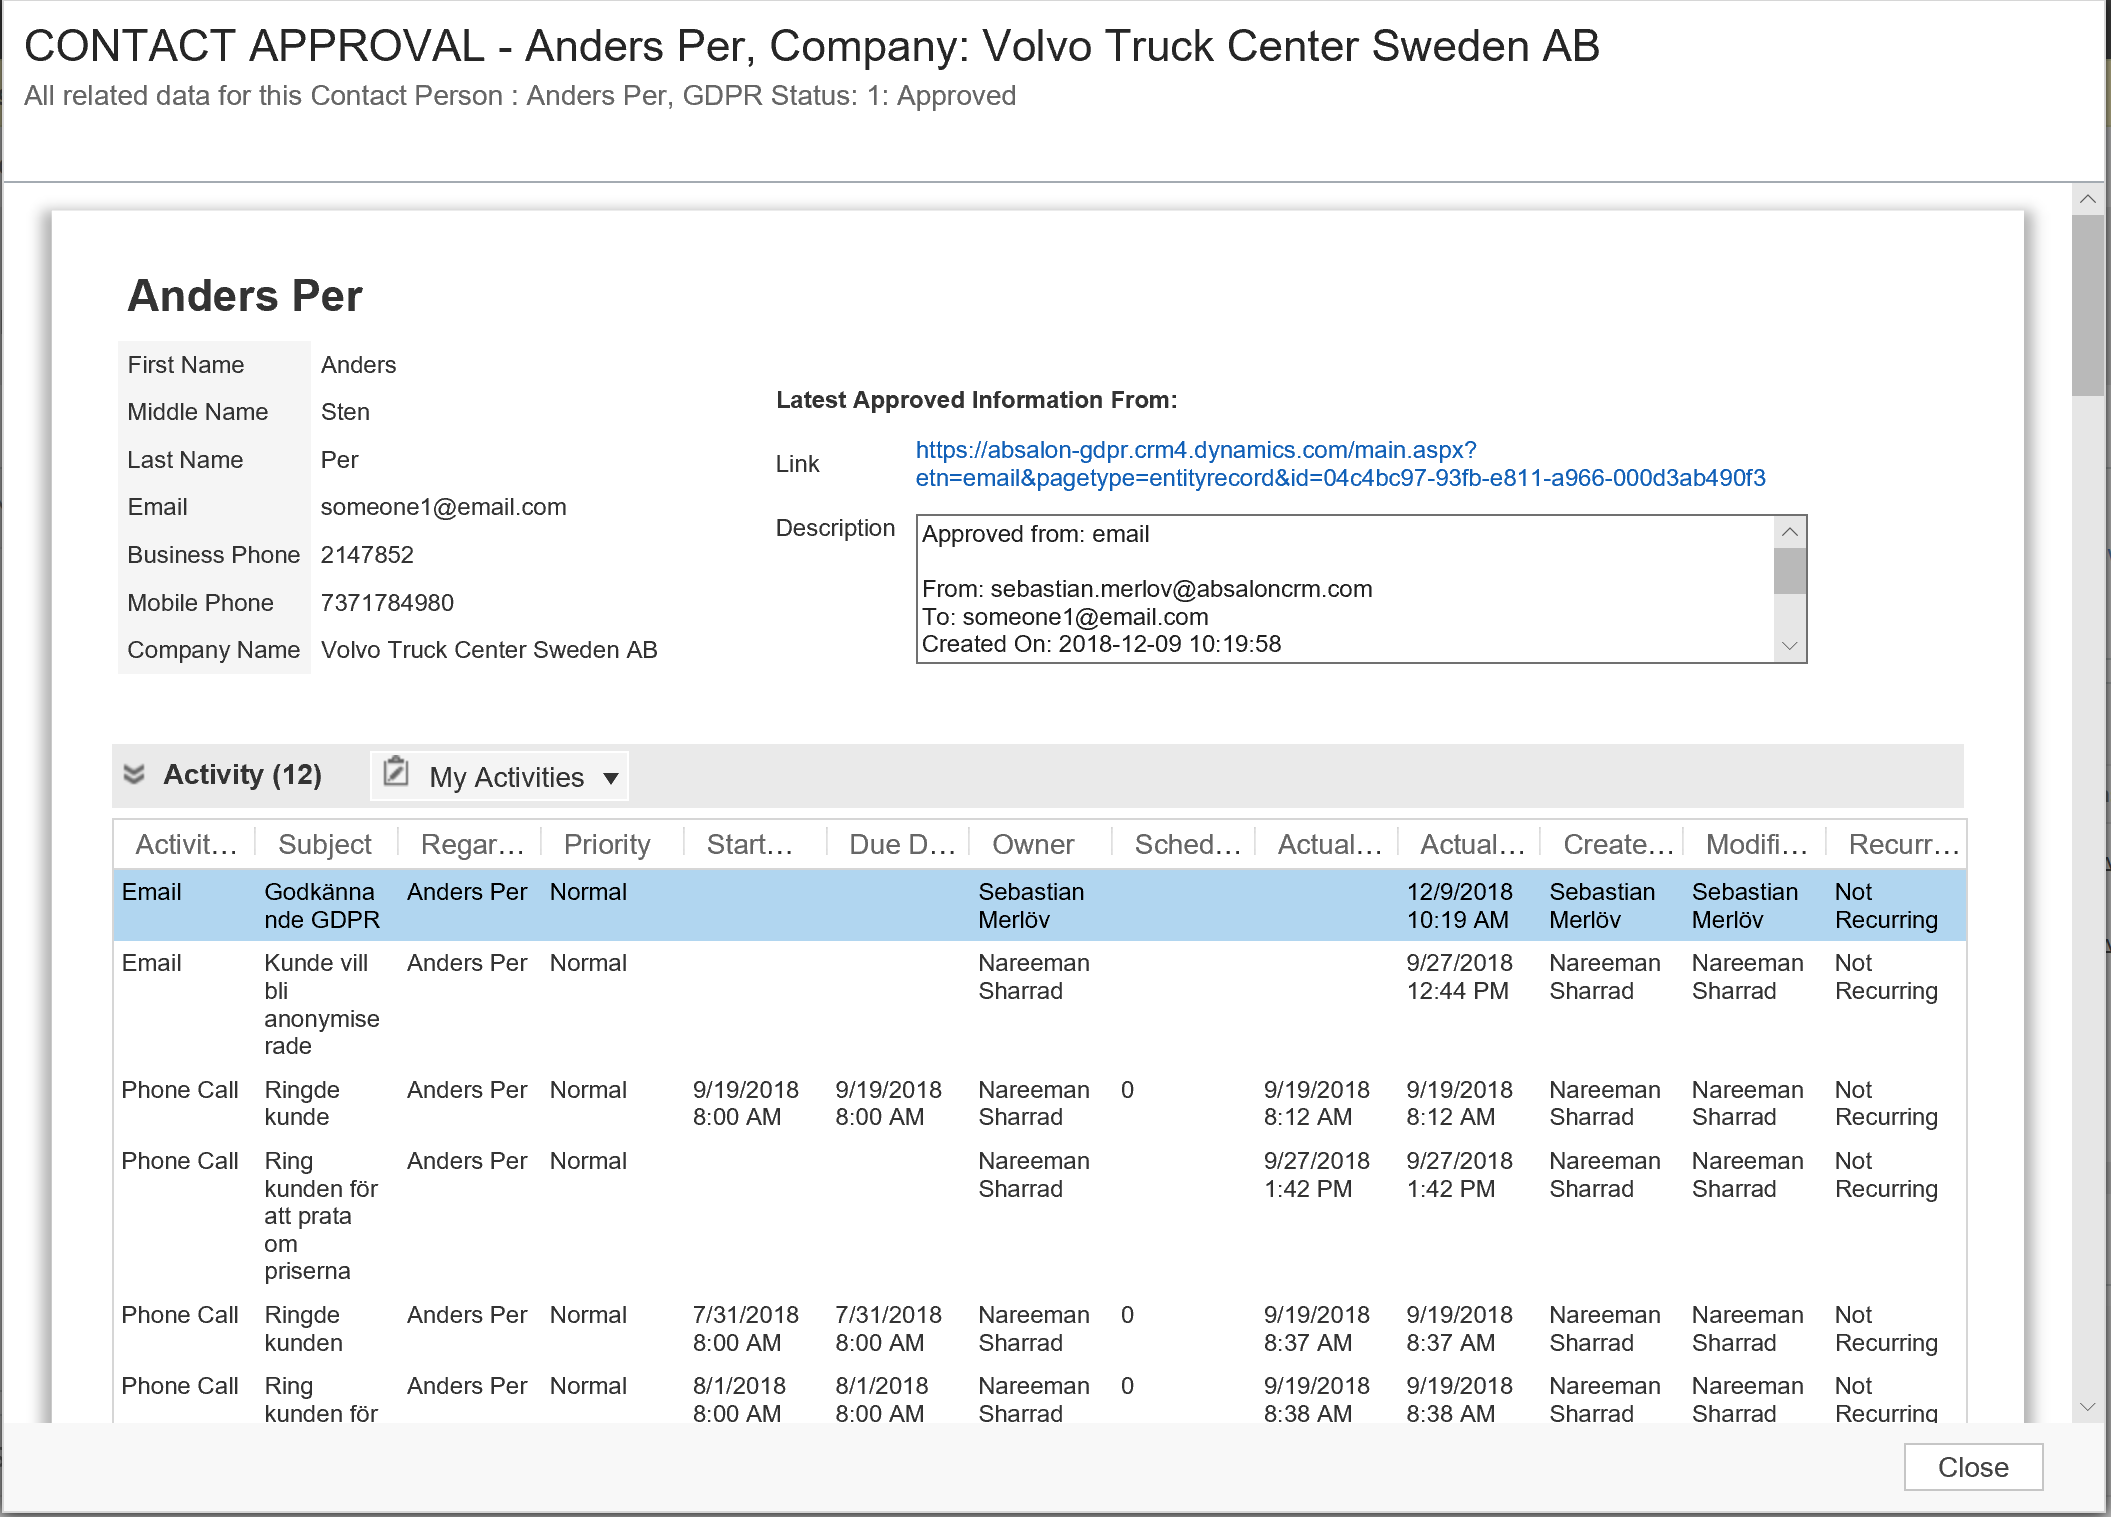Sort by Subject column header
2111x1517 pixels.
pos(325,844)
